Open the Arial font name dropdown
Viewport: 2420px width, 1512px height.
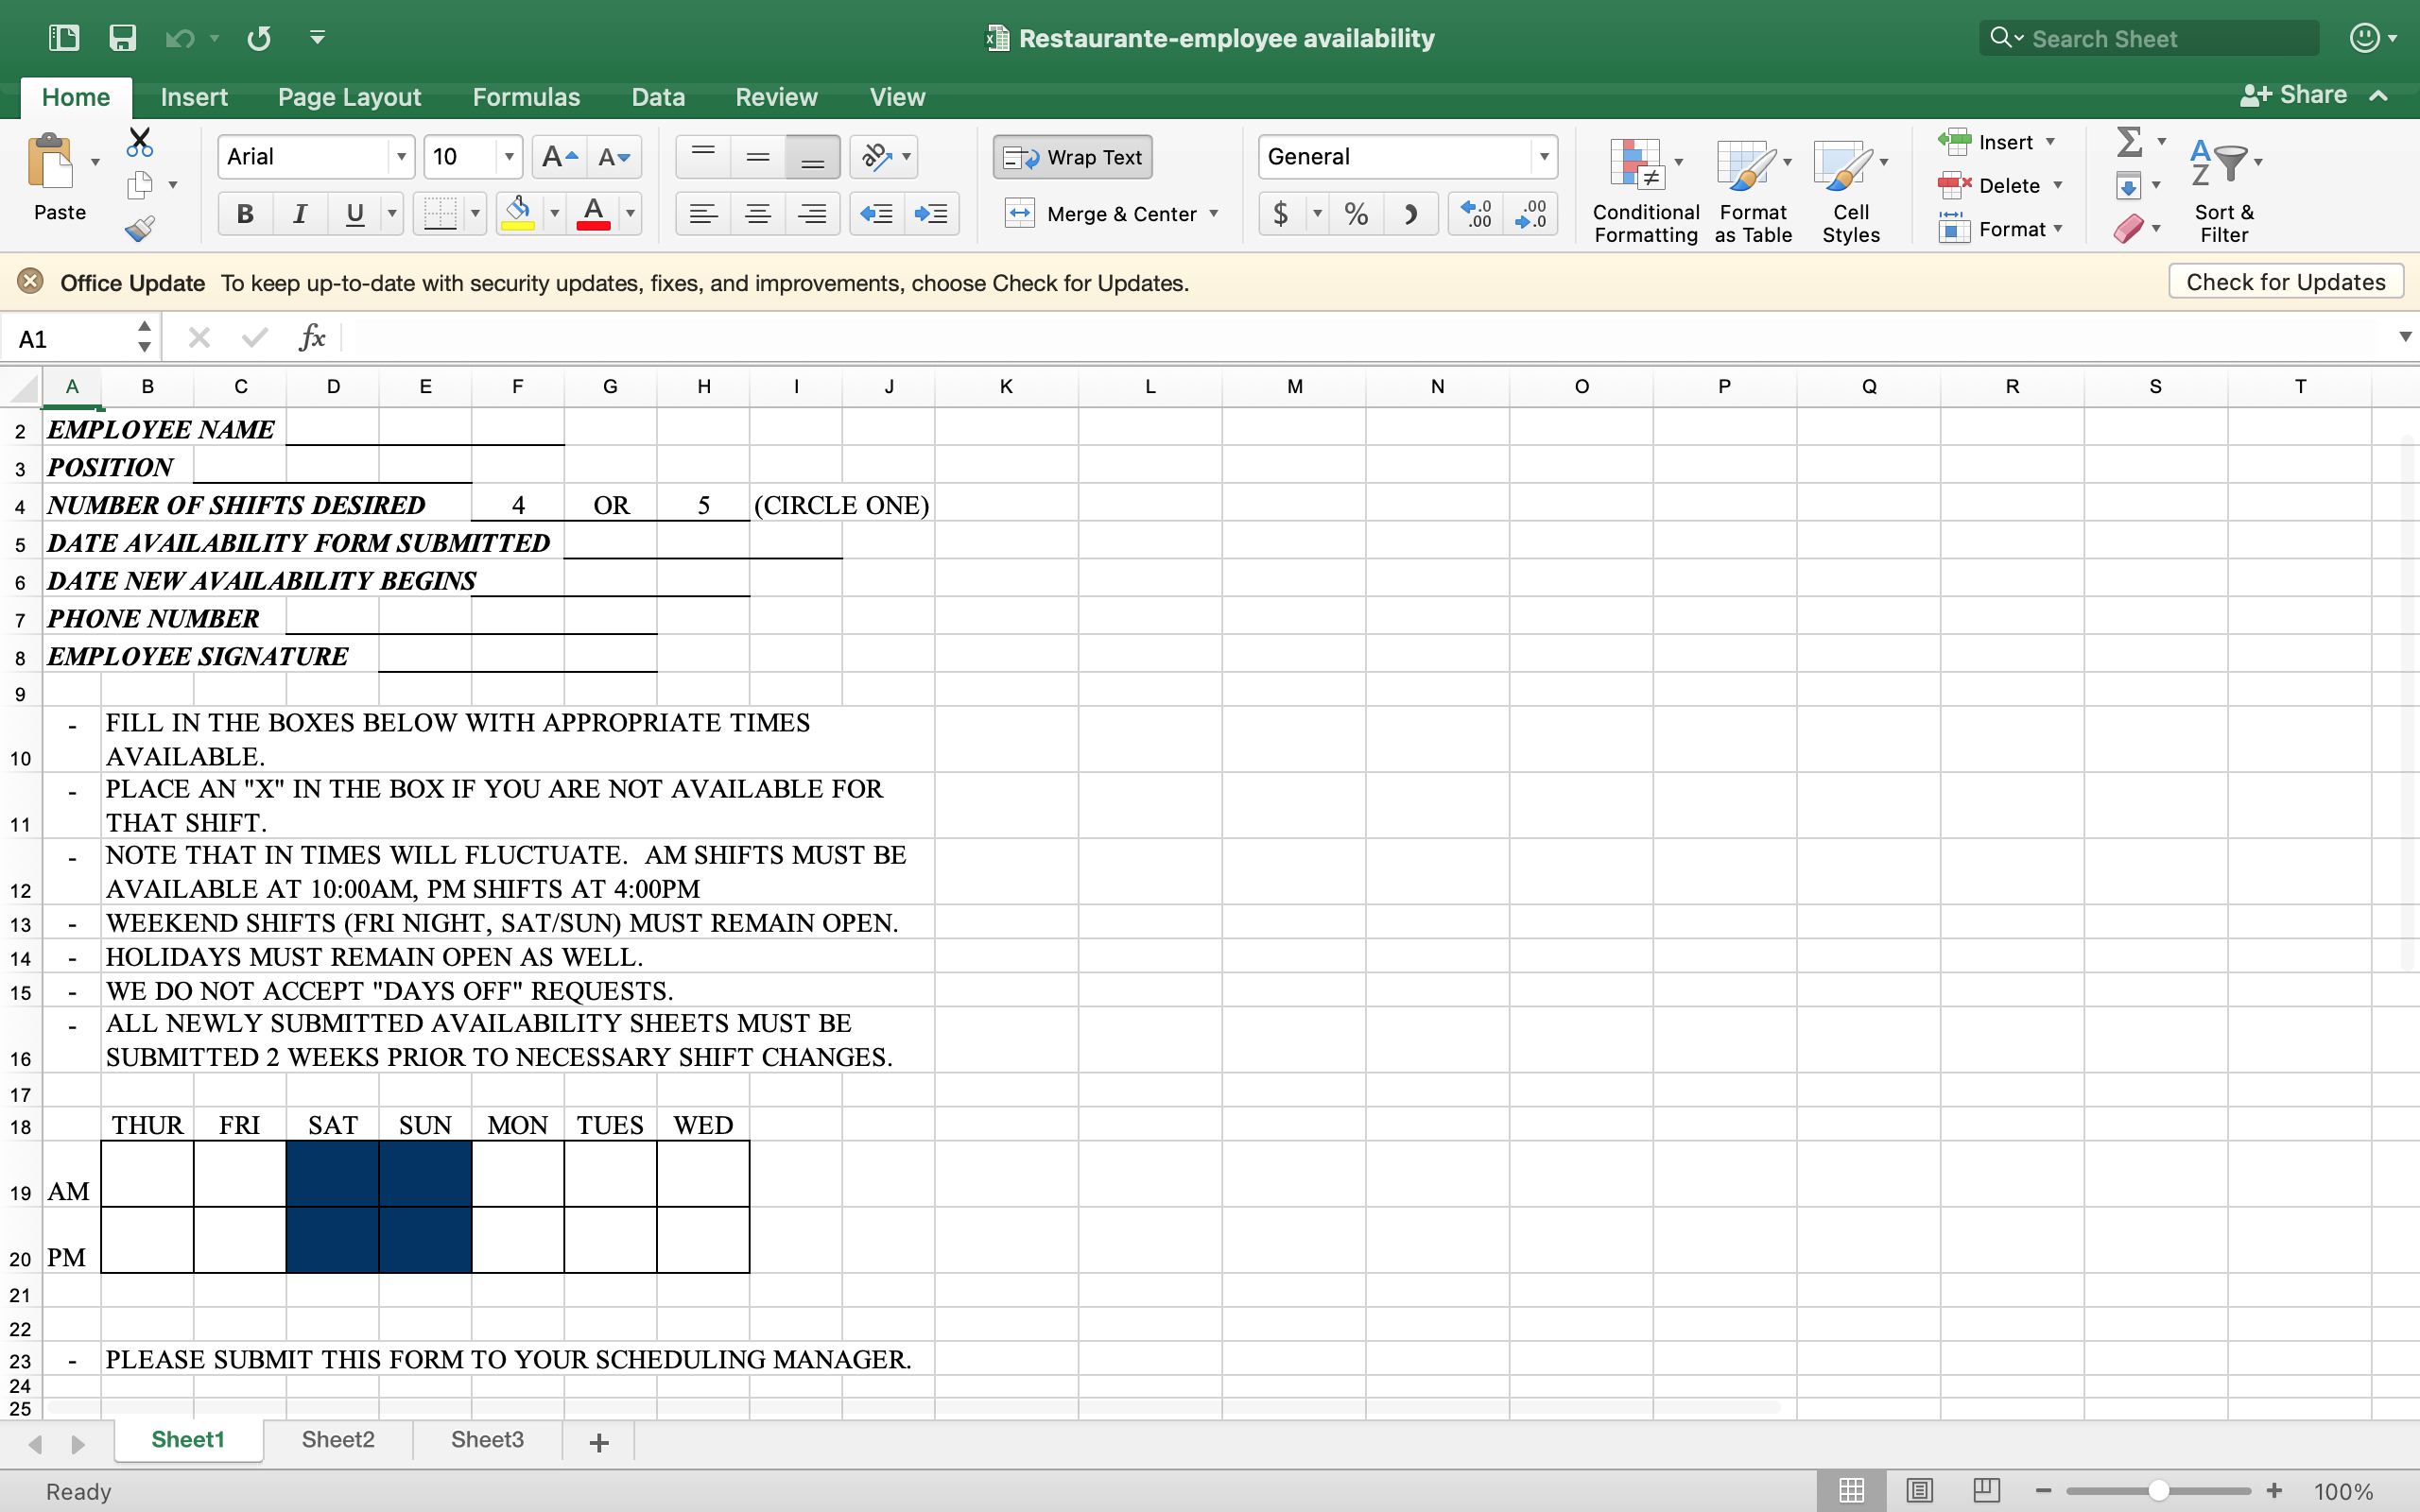pyautogui.click(x=401, y=157)
